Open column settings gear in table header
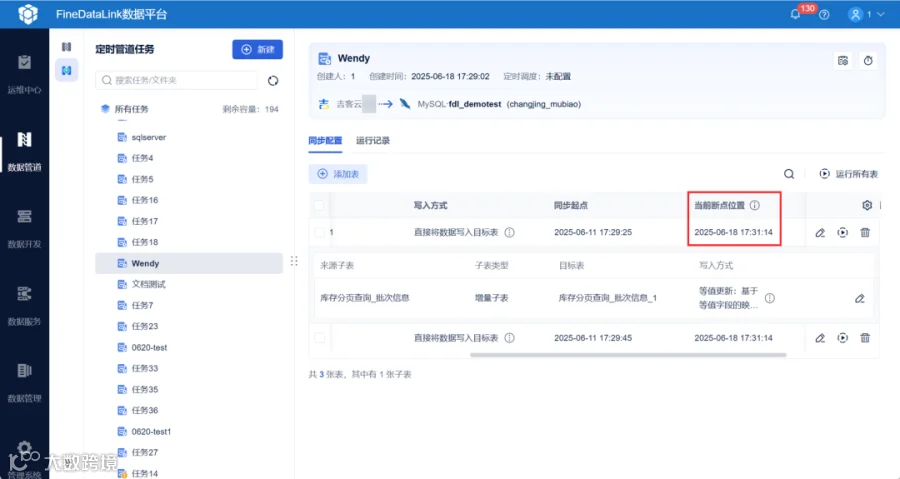Image resolution: width=900 pixels, height=479 pixels. 867,205
